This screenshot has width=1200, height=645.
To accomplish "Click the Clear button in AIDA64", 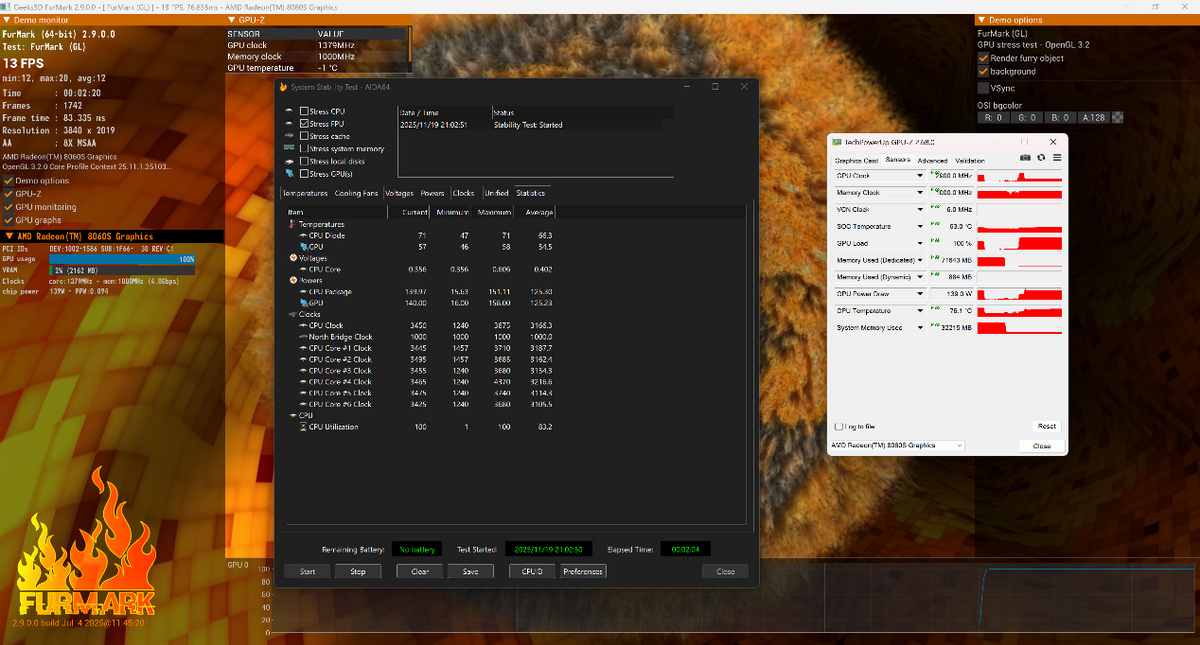I will pos(420,571).
